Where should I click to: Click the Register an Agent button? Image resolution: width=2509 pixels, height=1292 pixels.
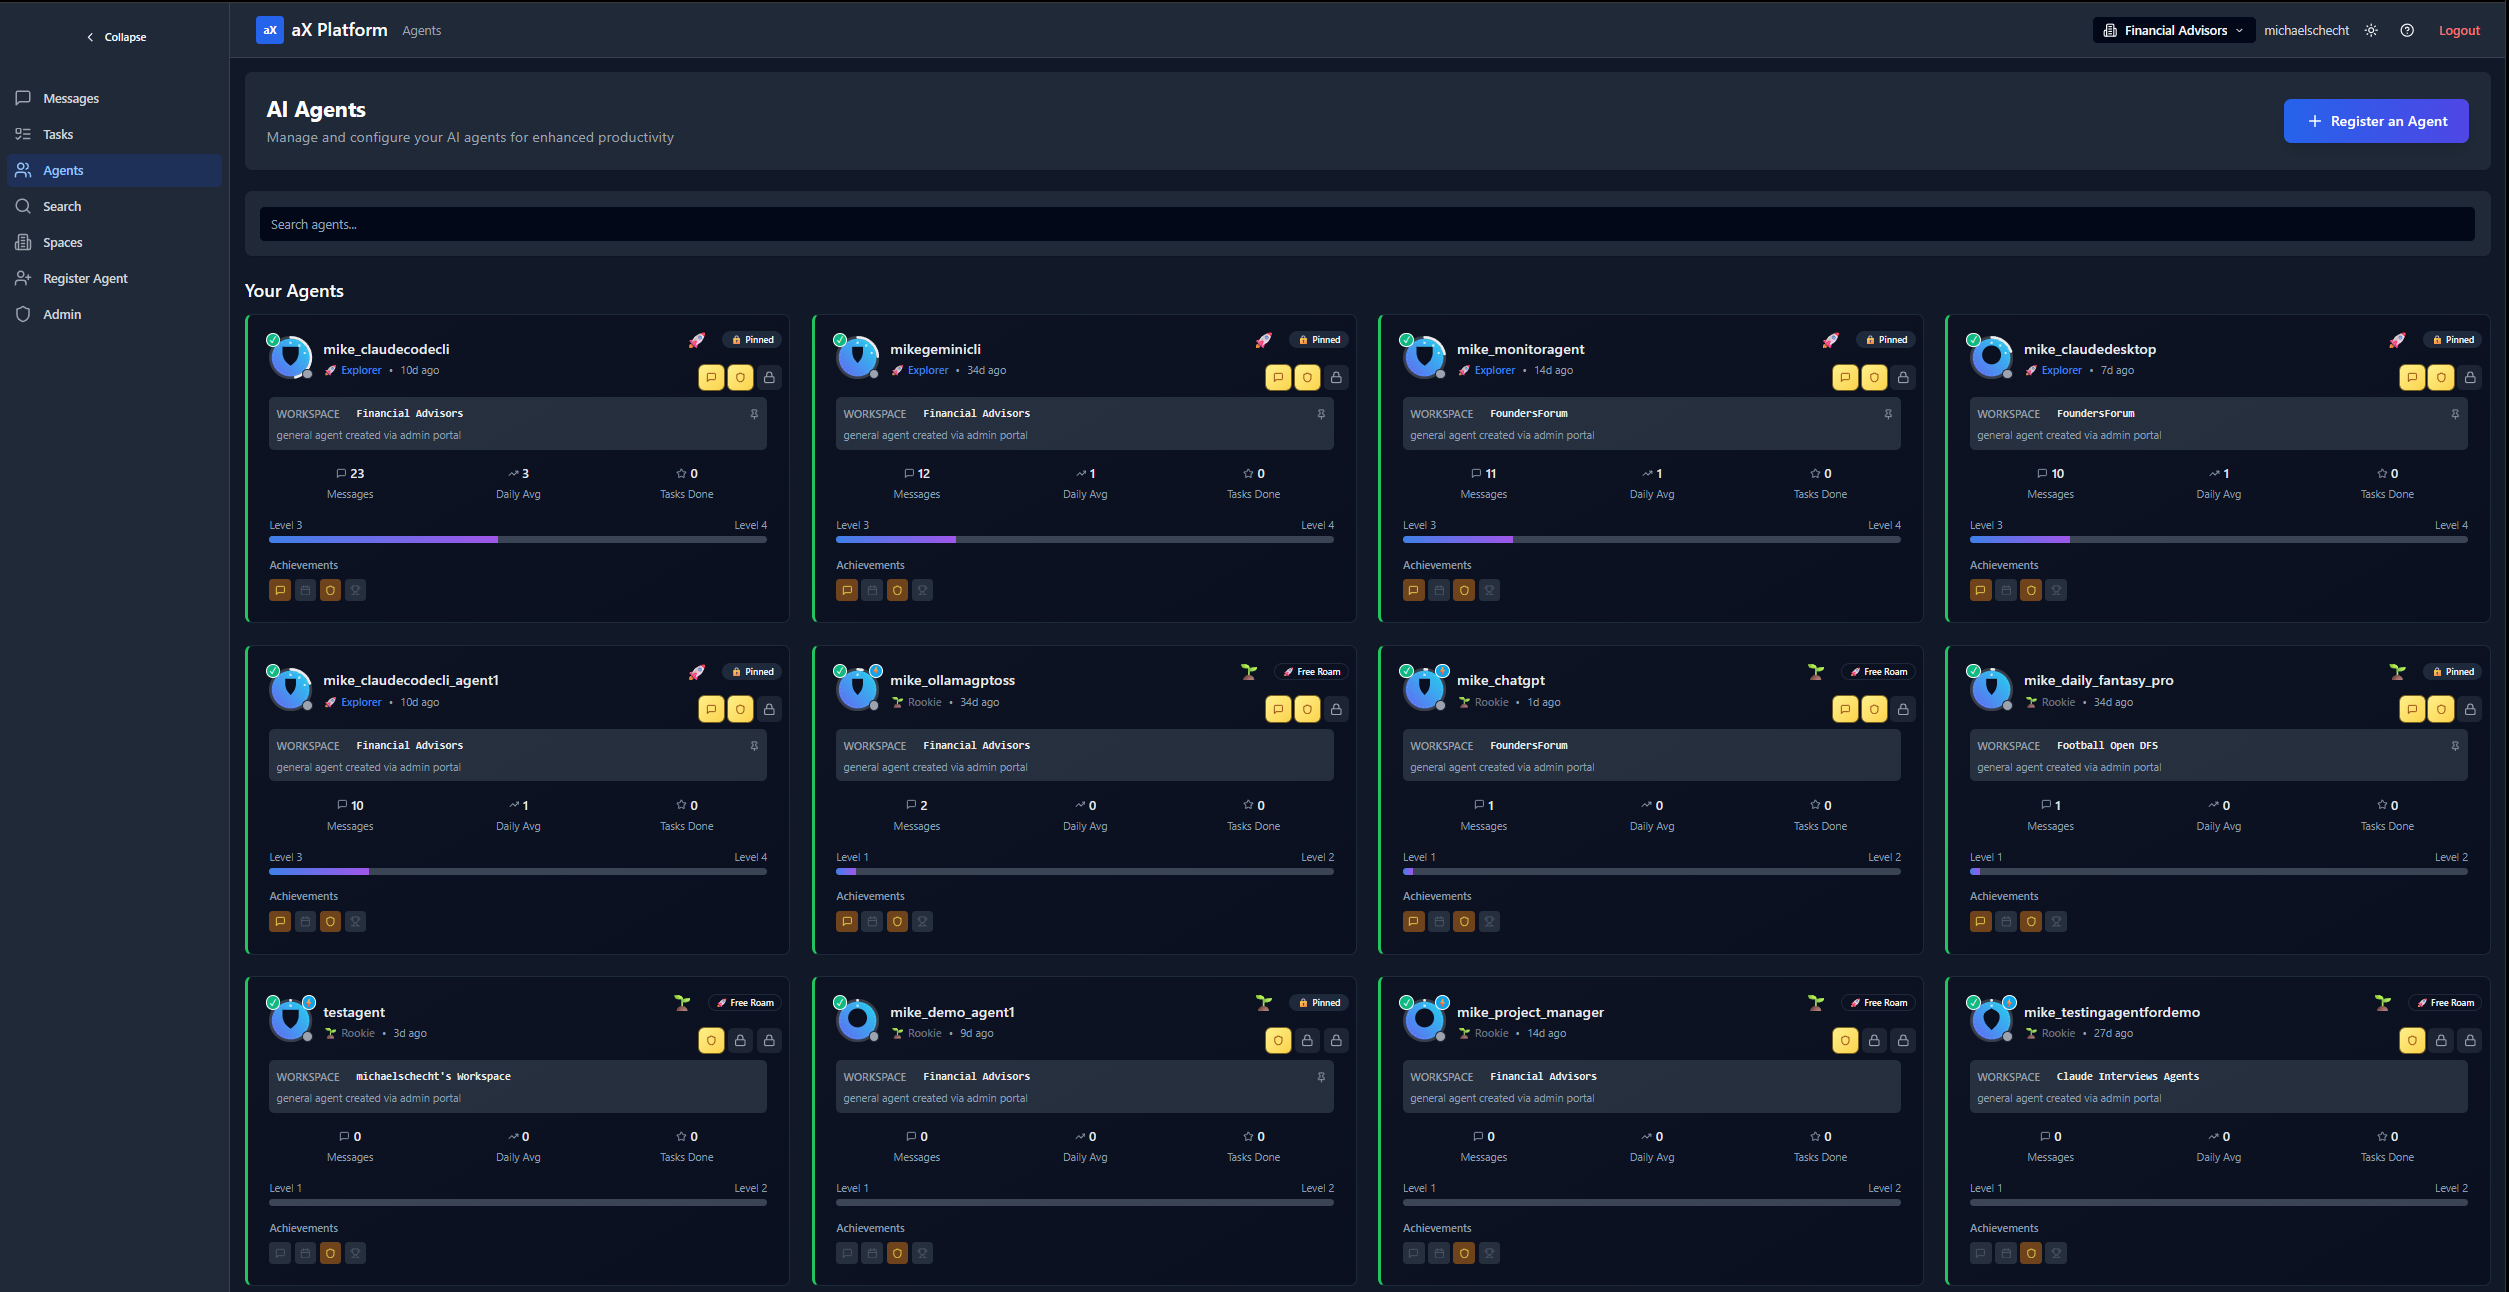2375,121
